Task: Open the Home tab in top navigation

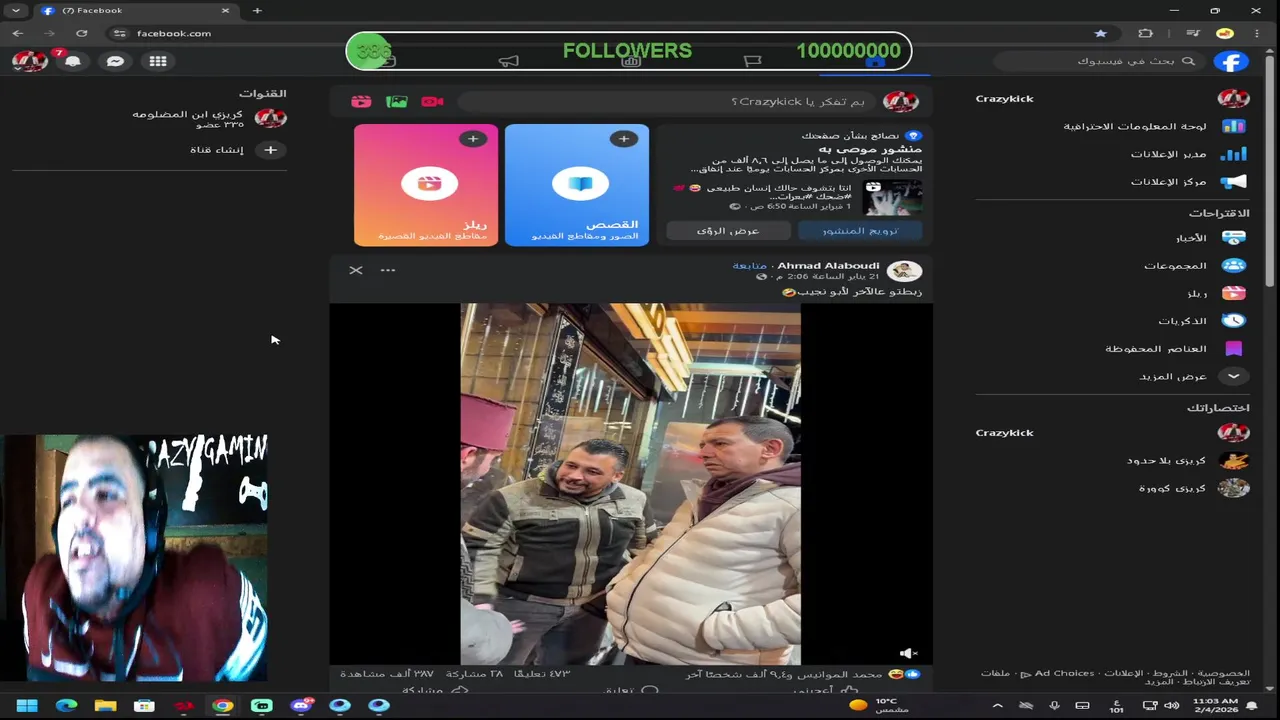Action: click(x=875, y=61)
